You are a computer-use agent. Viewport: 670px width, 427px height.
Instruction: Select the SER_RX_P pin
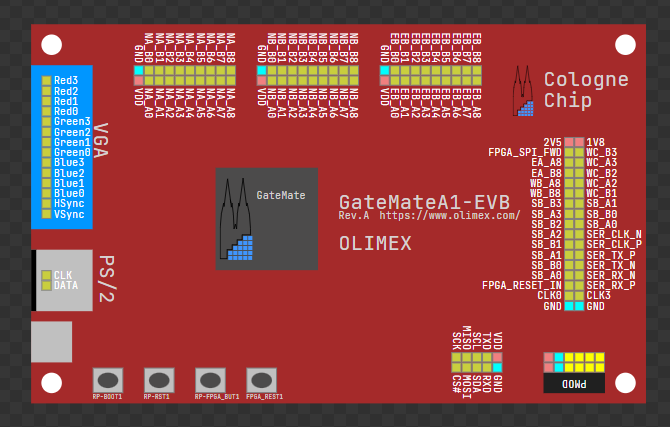579,286
